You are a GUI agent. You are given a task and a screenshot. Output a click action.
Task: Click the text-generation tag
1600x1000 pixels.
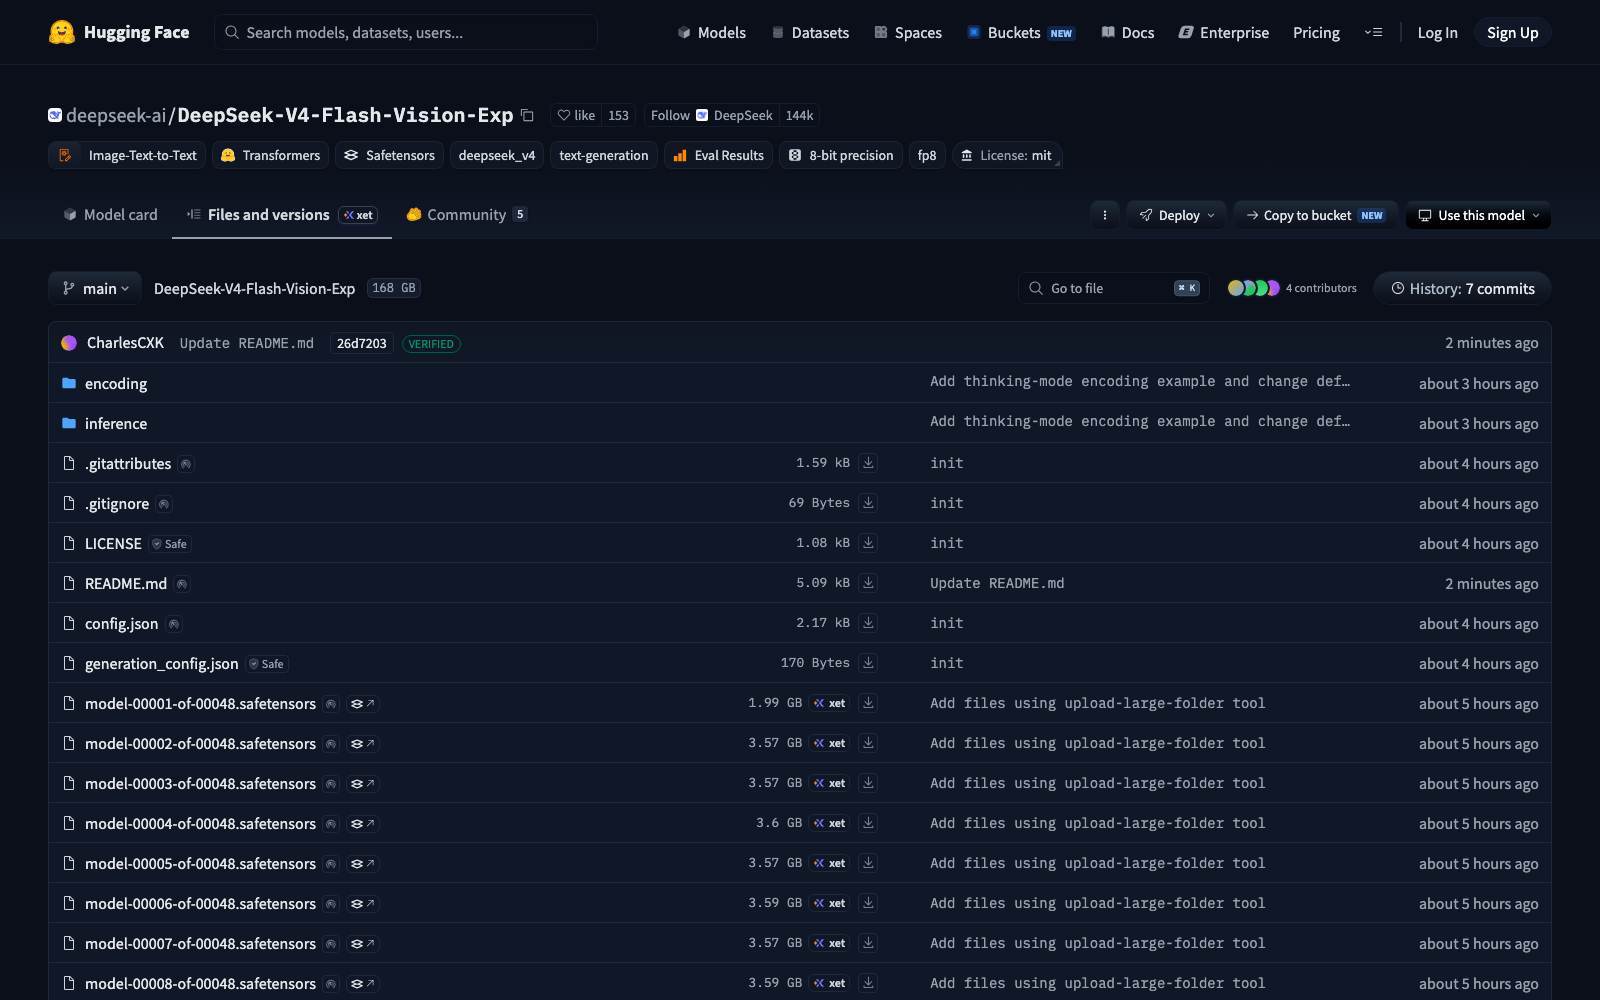(604, 155)
